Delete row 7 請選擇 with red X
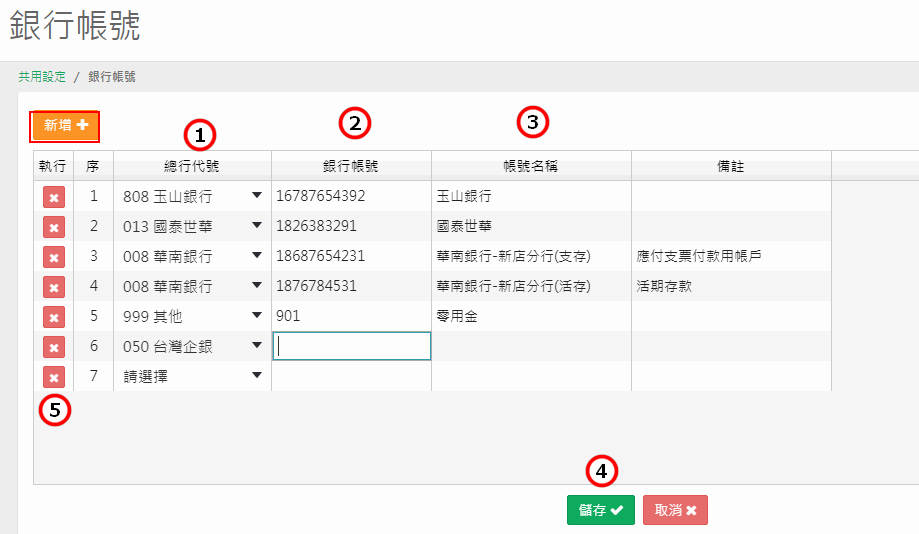The width and height of the screenshot is (919, 534). click(54, 377)
